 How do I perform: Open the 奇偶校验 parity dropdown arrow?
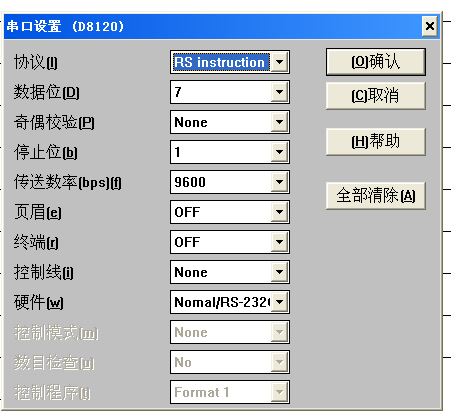[x=279, y=122]
